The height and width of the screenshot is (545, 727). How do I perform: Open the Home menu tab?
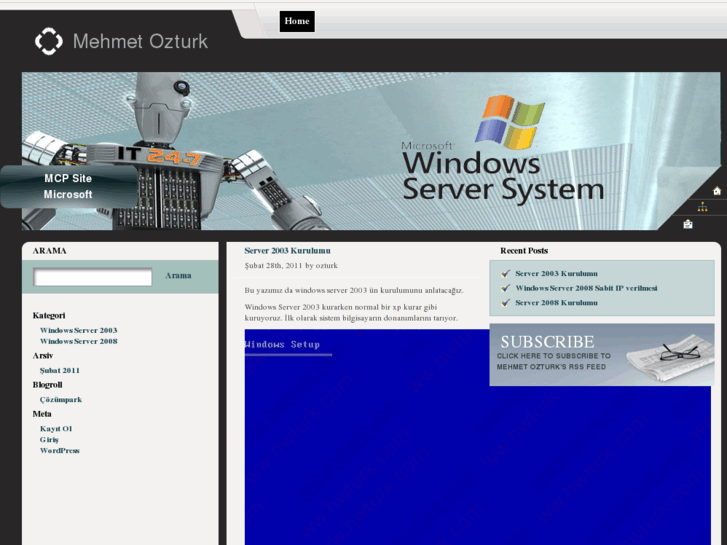[x=297, y=21]
